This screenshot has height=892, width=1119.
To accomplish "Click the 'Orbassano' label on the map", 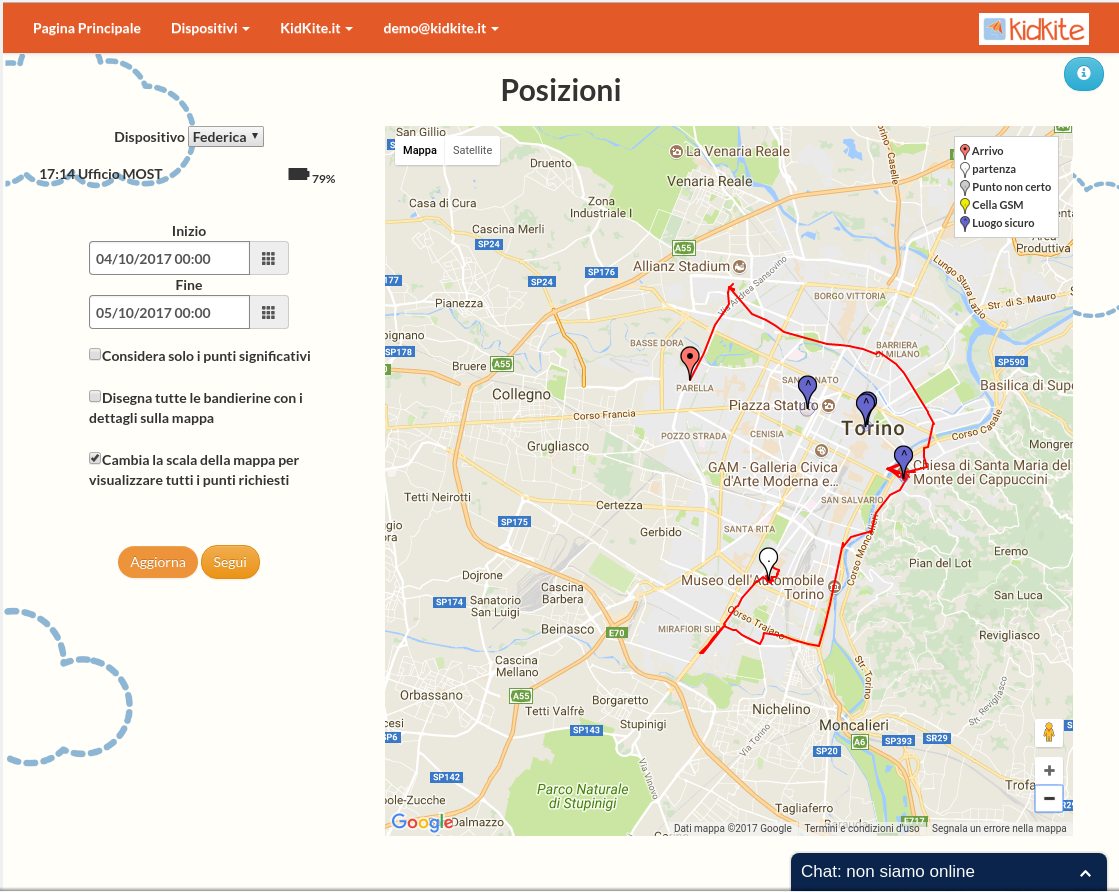I will (x=431, y=695).
